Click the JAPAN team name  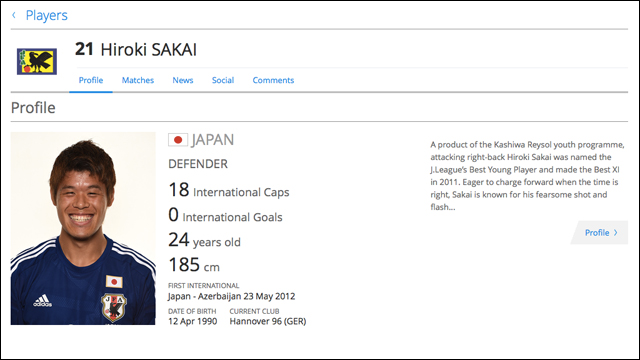(x=213, y=140)
